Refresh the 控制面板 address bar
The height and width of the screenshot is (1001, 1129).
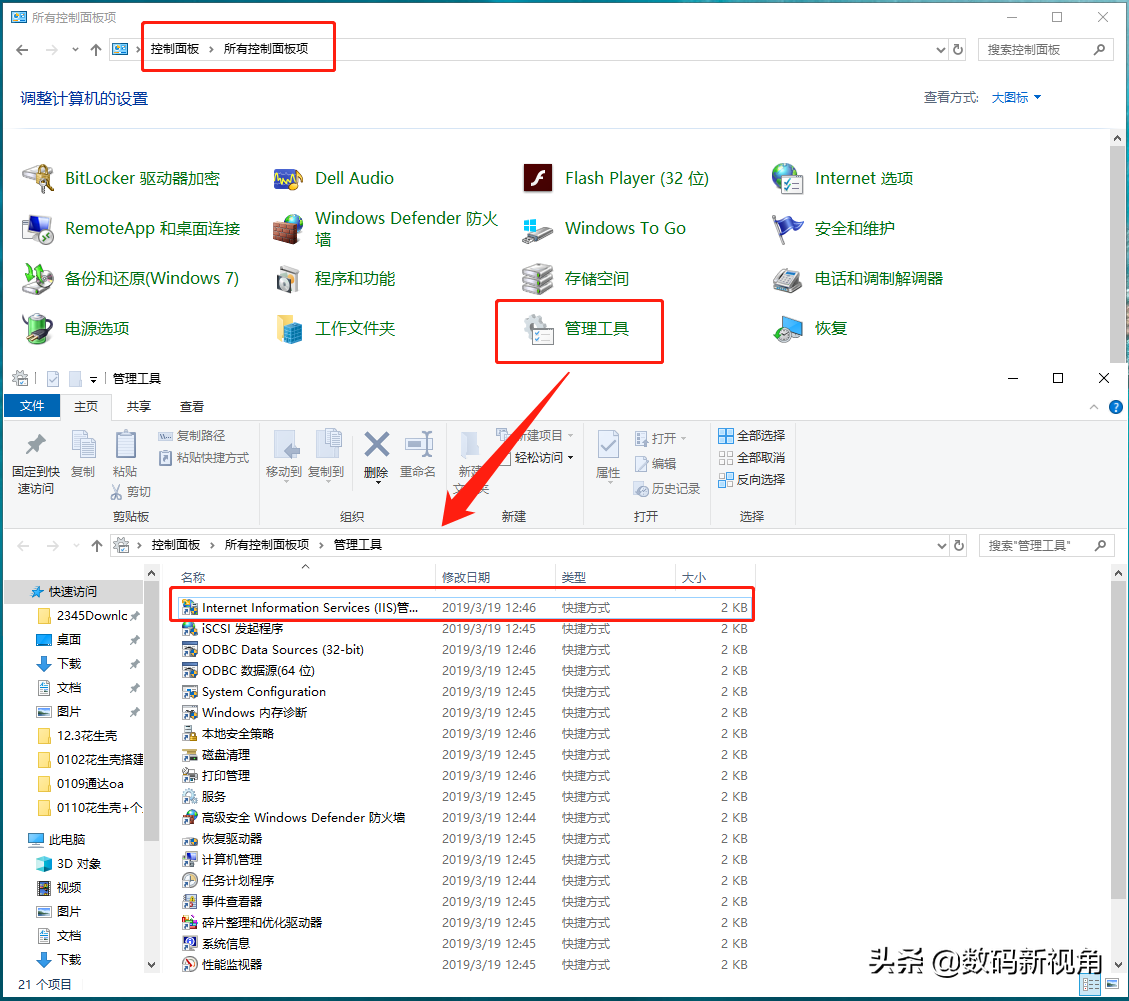pyautogui.click(x=958, y=50)
